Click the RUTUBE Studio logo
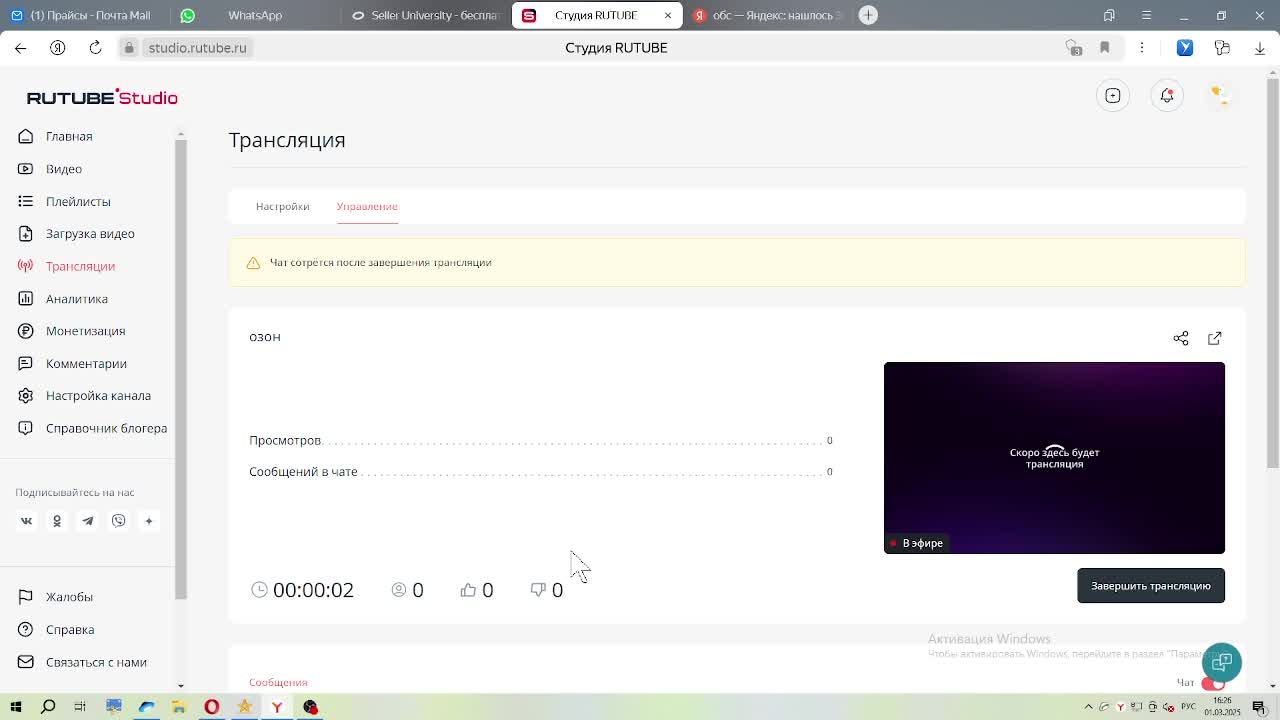Image resolution: width=1280 pixels, height=720 pixels. point(102,97)
